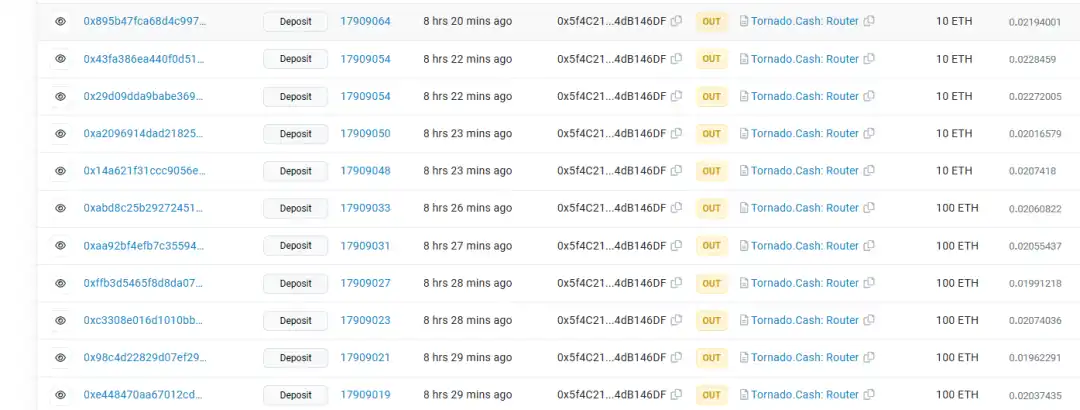This screenshot has height=410, width=1080.
Task: Copy the Tornado.Cash Router address in the 17909050 row
Action: click(x=869, y=134)
